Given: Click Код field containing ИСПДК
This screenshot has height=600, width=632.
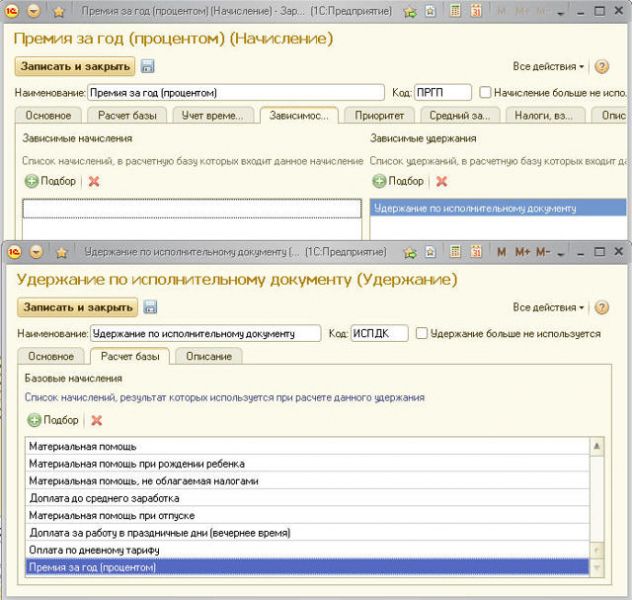Looking at the screenshot, I should click(x=379, y=334).
